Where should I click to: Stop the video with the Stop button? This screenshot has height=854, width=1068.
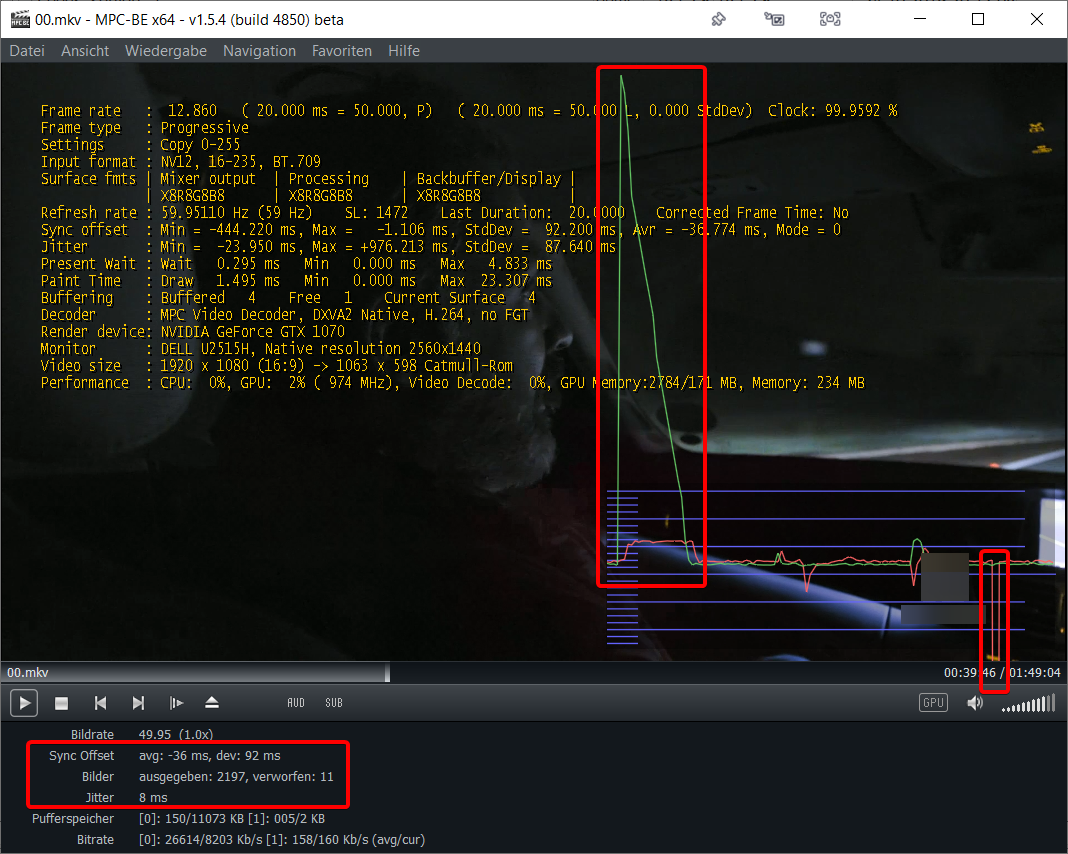pos(61,703)
